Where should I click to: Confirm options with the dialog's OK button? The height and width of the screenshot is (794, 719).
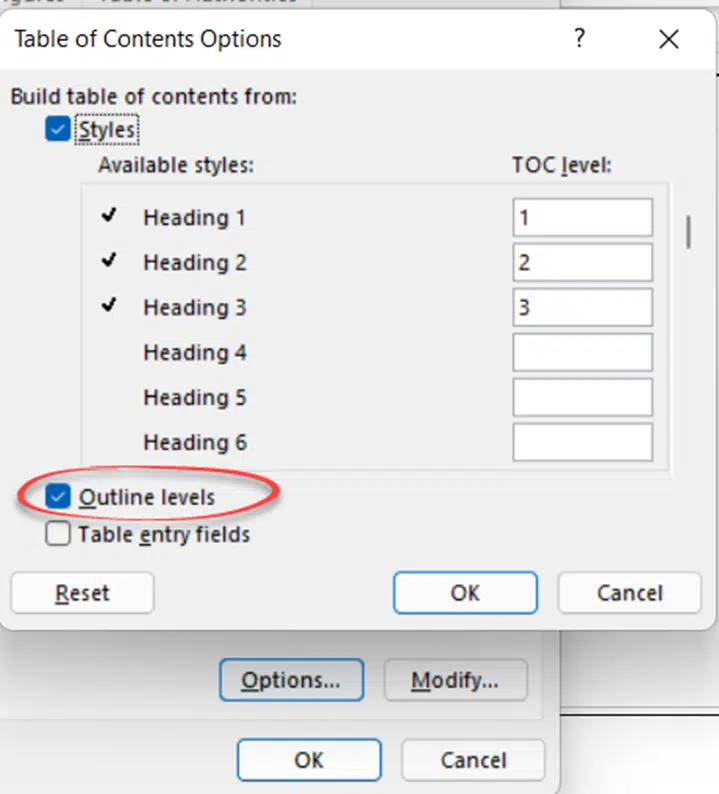[465, 593]
